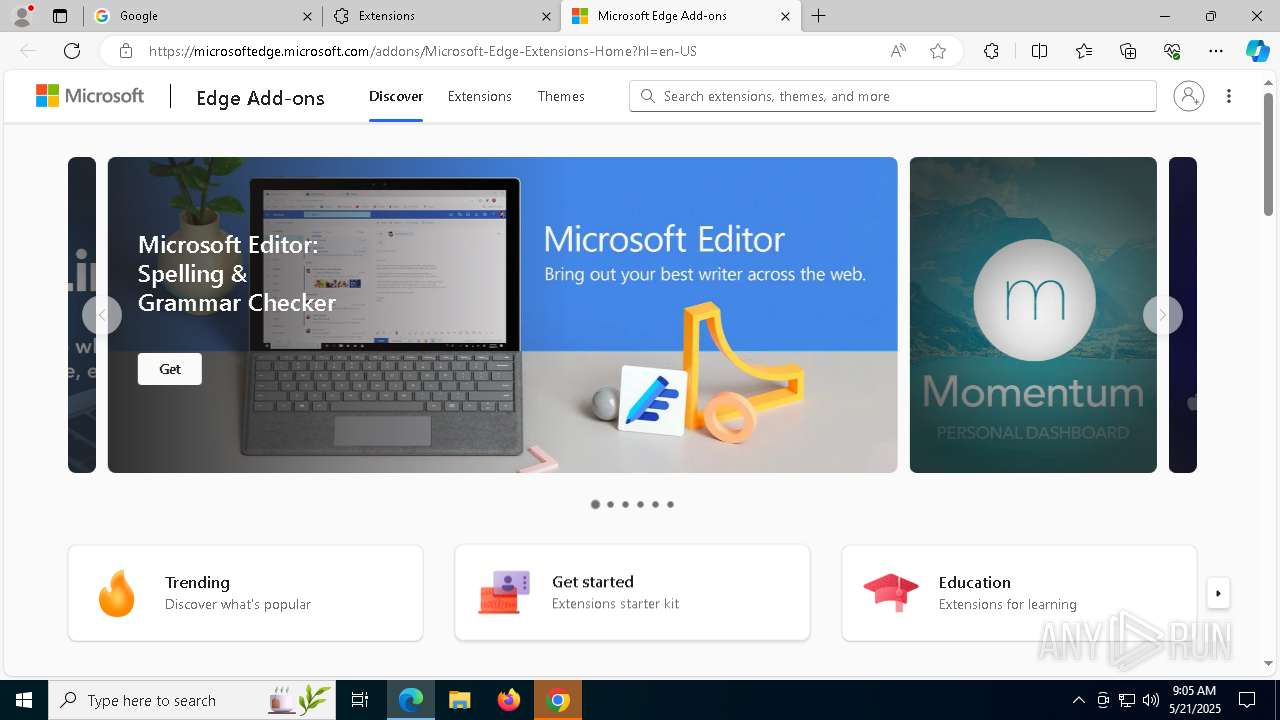Activate Read aloud icon in address bar
The width and height of the screenshot is (1280, 720).
[898, 51]
